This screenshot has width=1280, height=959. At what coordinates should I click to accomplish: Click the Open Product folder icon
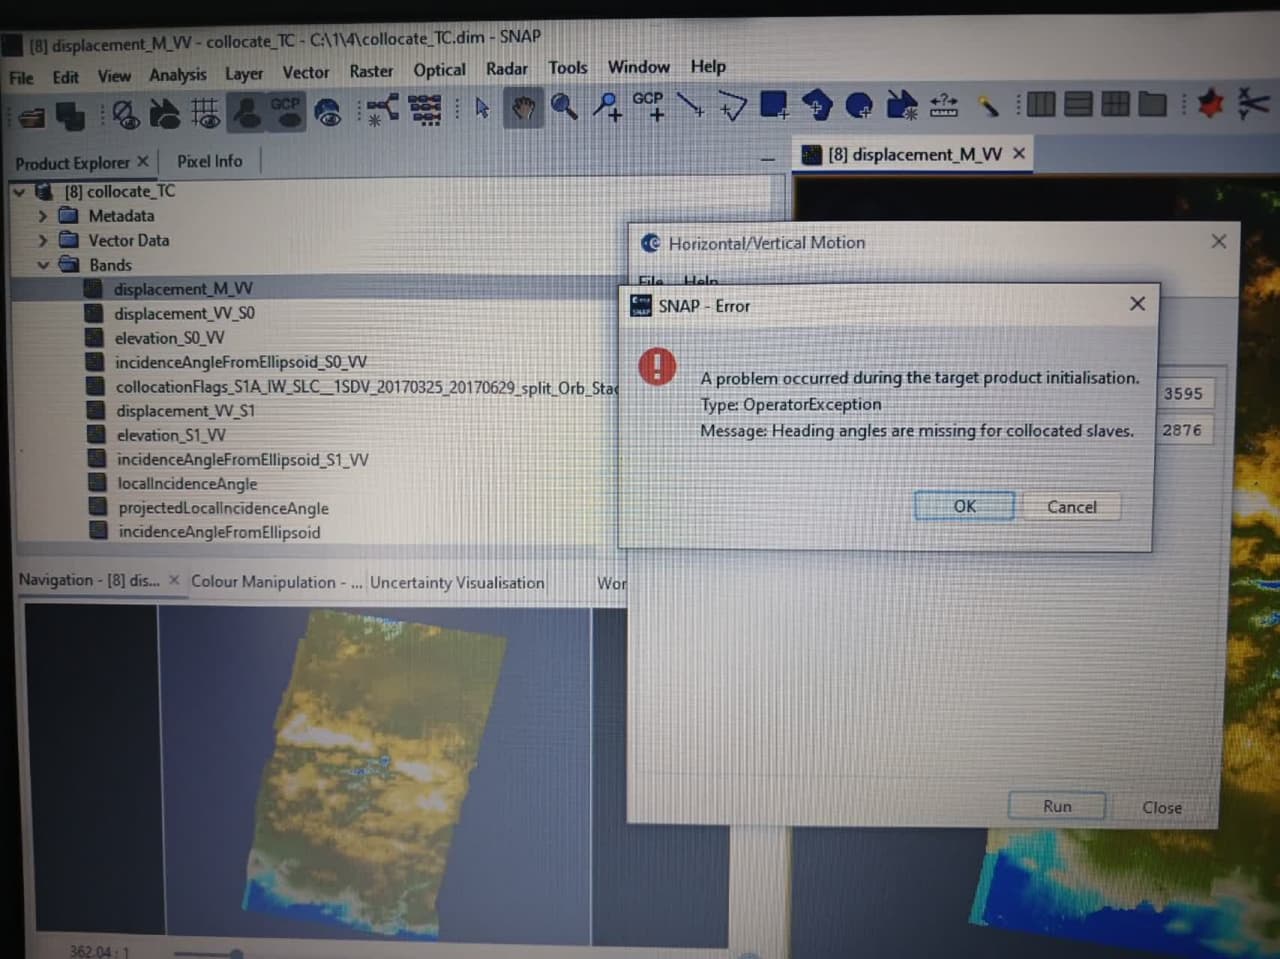pos(32,118)
